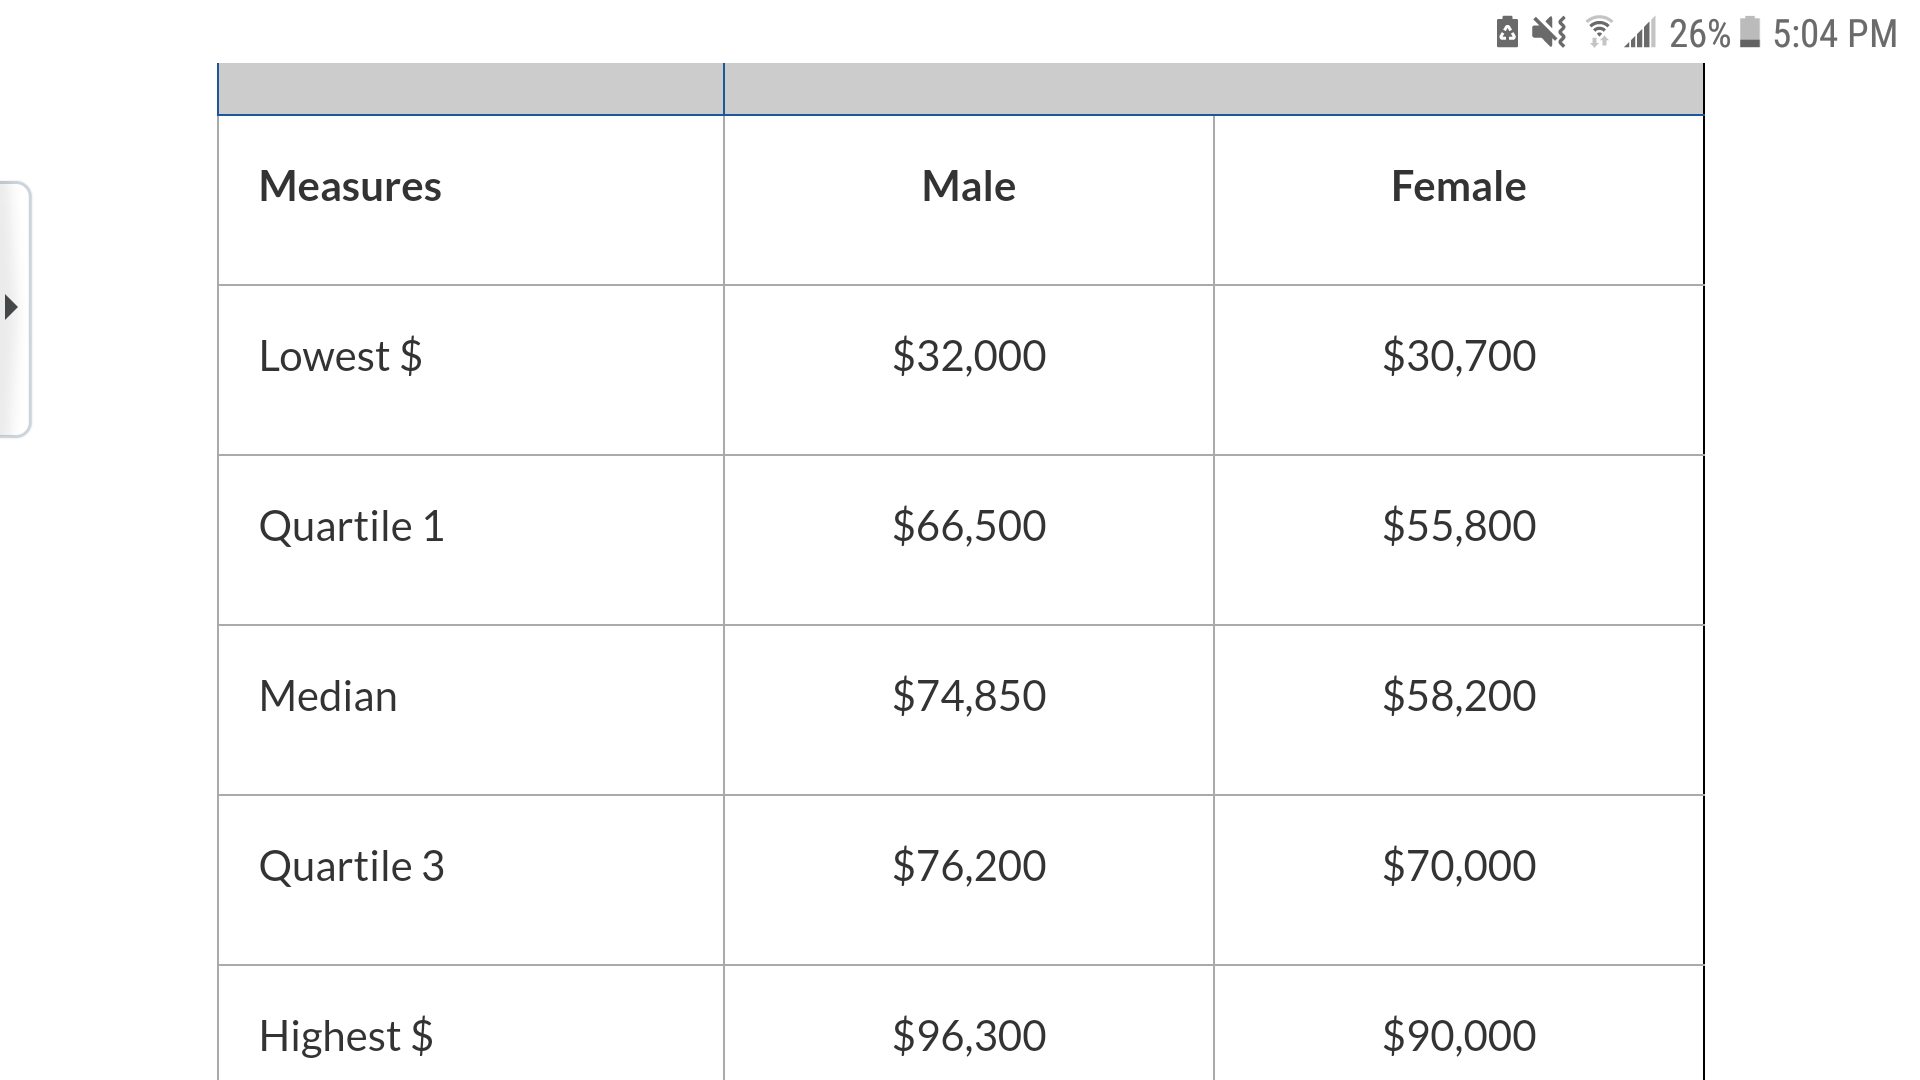
Task: Click the male highest value $96,300
Action: click(969, 1036)
